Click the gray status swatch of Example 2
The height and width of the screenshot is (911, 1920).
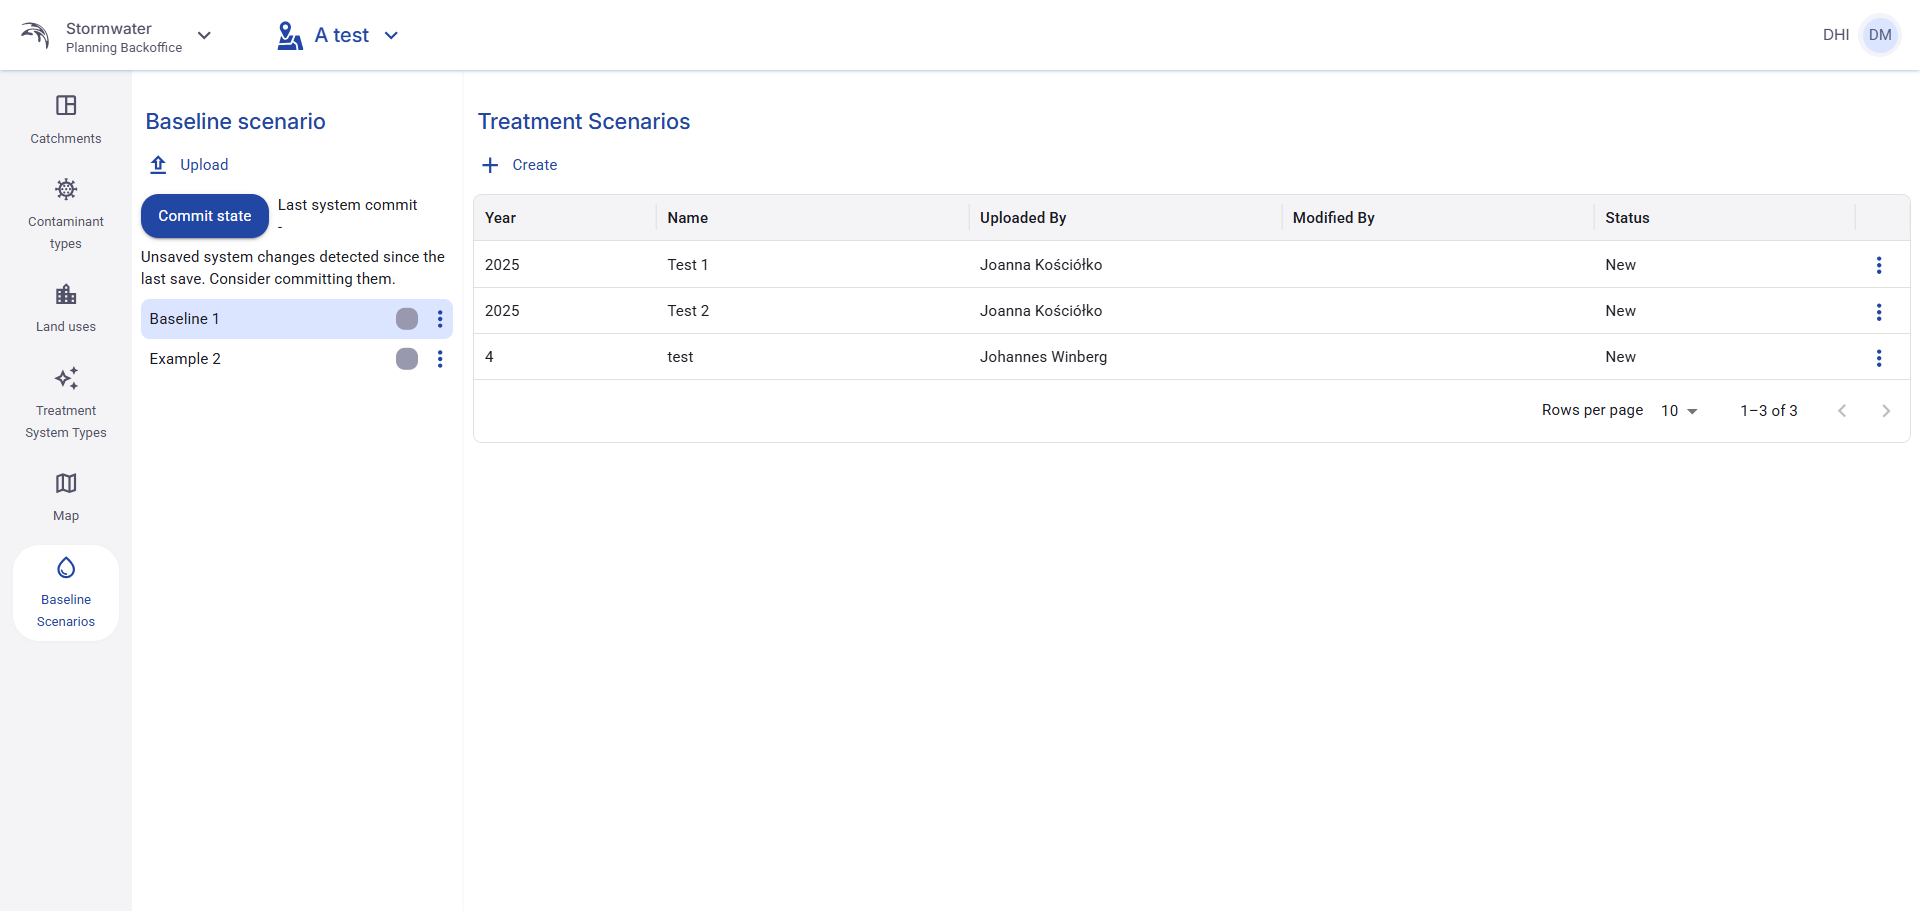click(407, 359)
